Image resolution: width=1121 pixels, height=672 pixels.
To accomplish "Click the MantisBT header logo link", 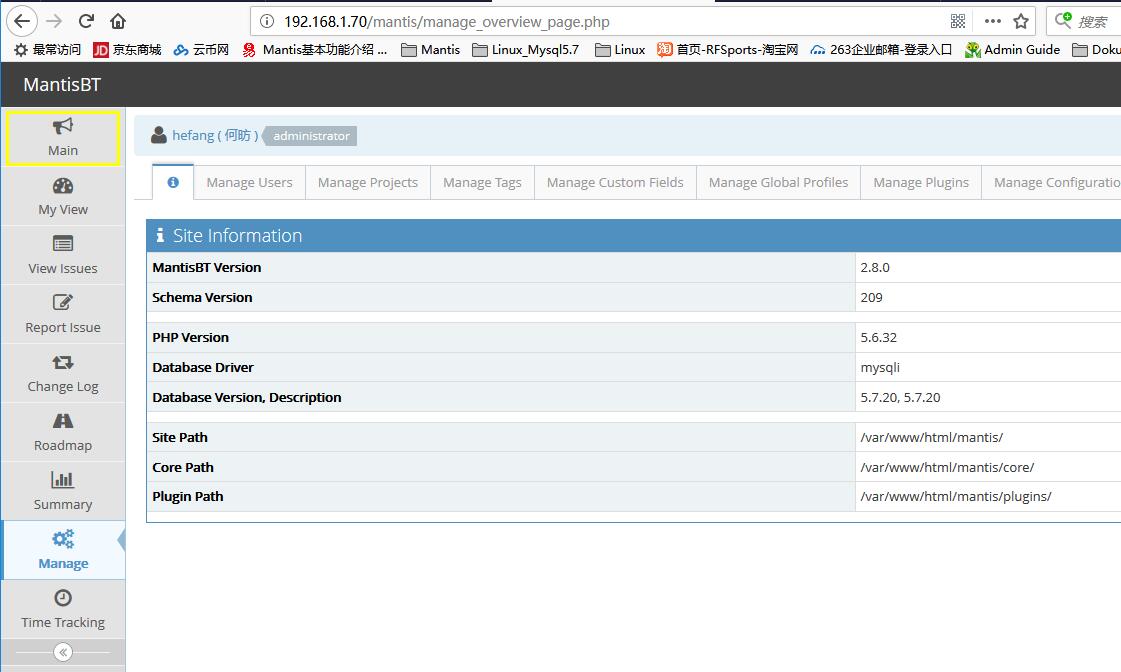I will (62, 85).
